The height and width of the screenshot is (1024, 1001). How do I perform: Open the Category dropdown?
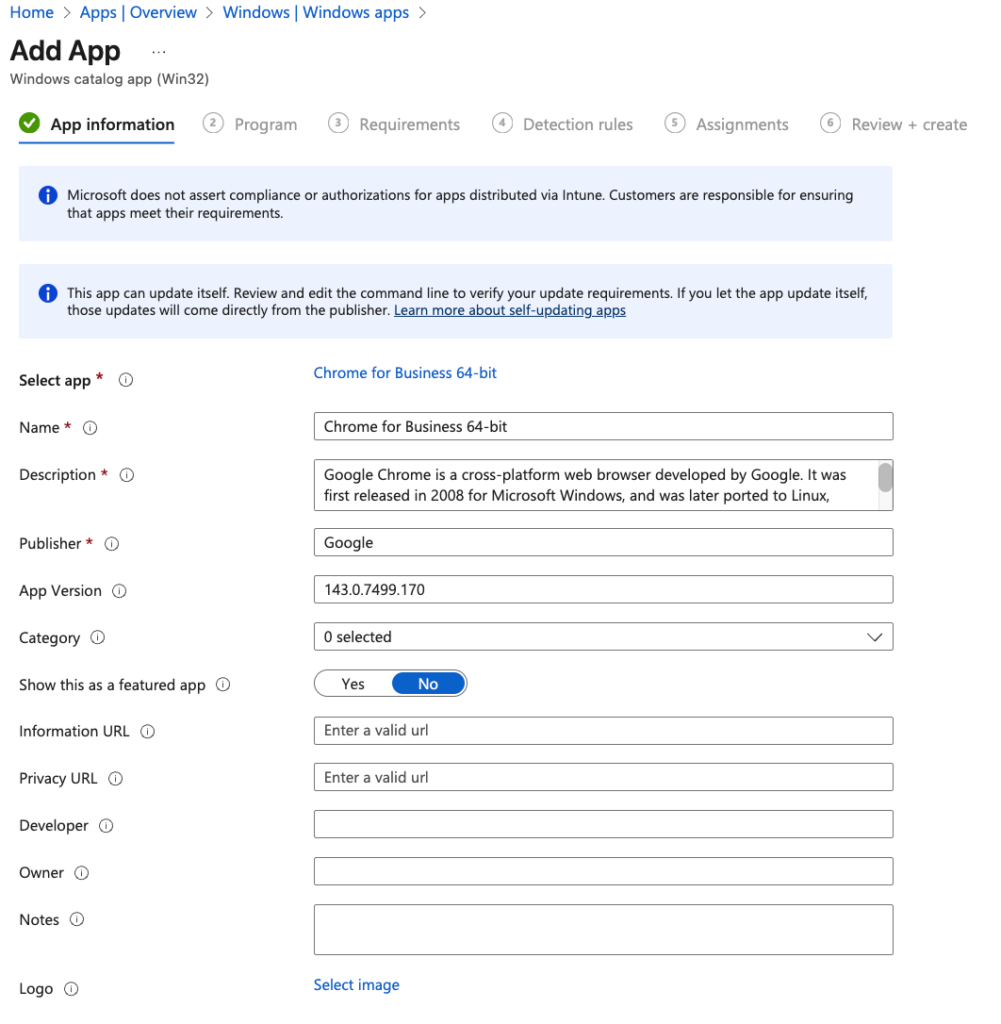pyautogui.click(x=602, y=637)
